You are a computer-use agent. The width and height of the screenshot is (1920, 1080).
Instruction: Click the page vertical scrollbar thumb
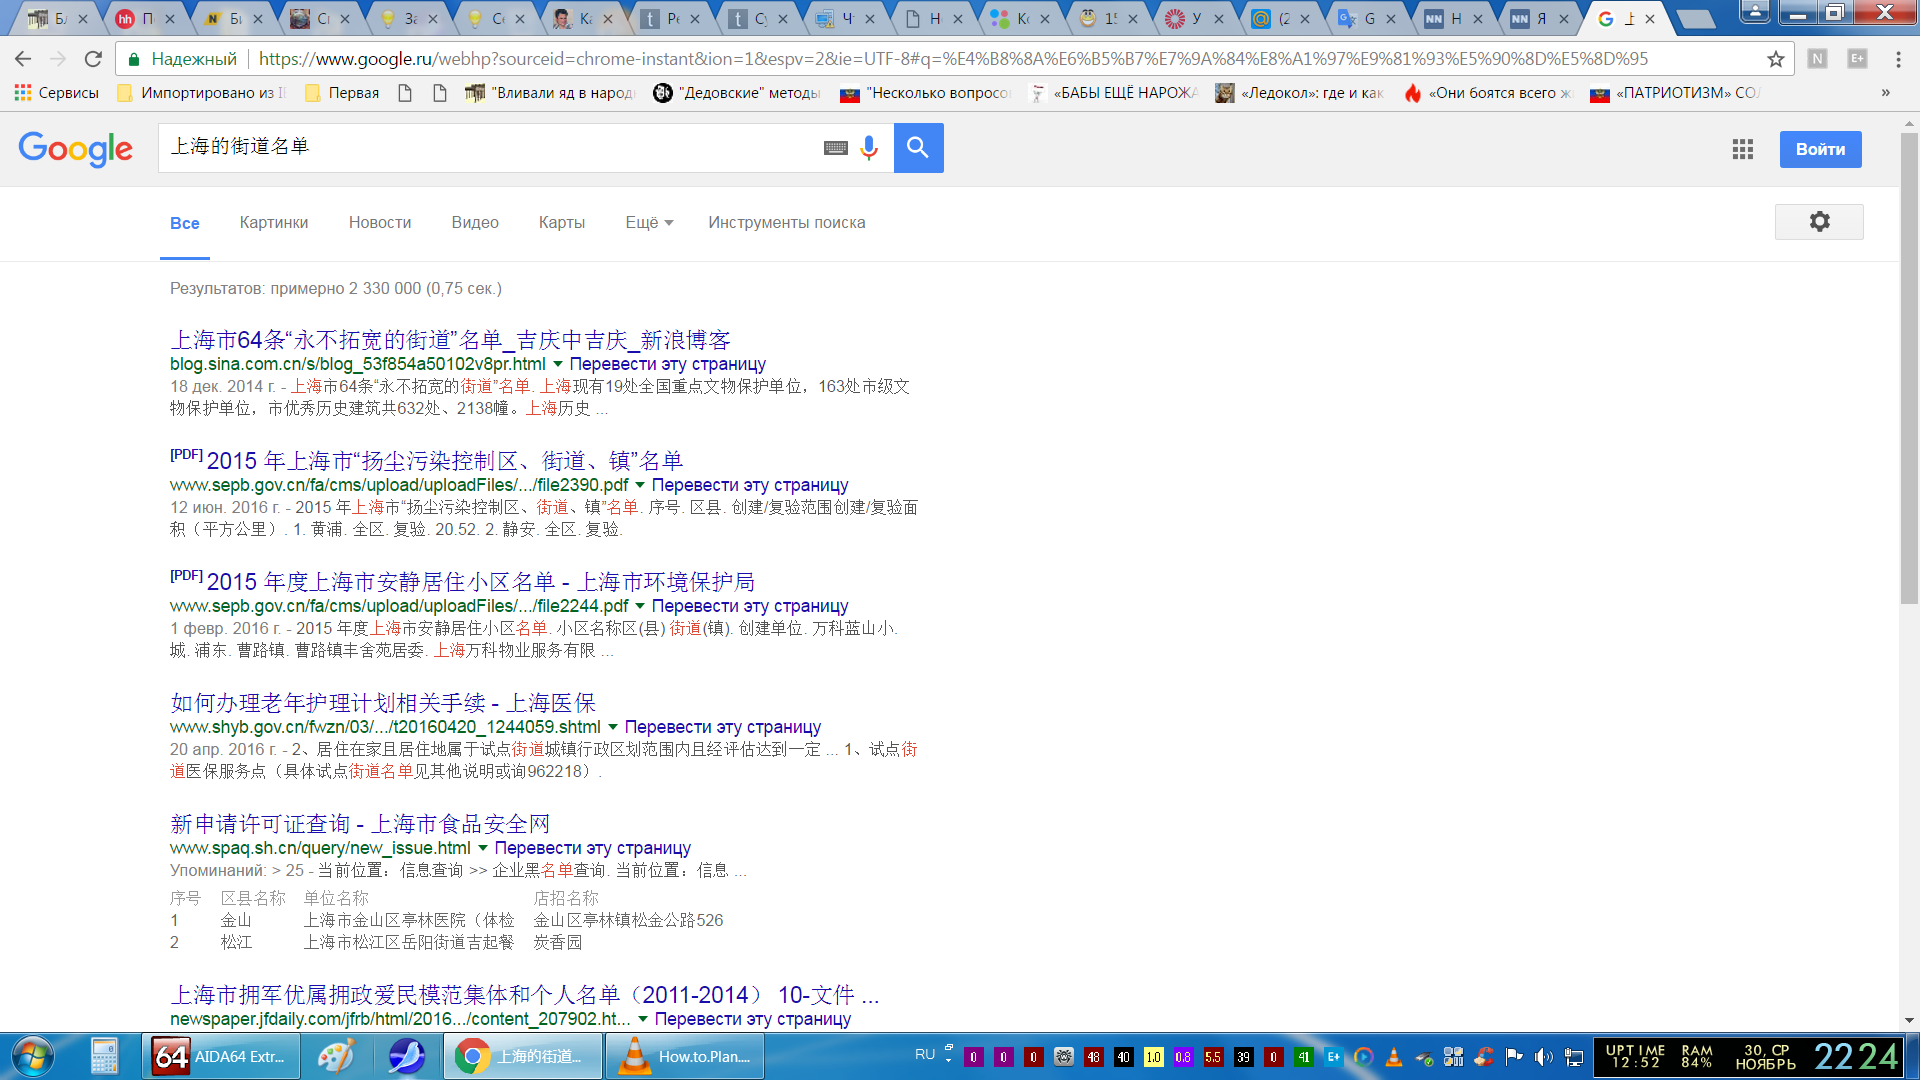[1909, 370]
